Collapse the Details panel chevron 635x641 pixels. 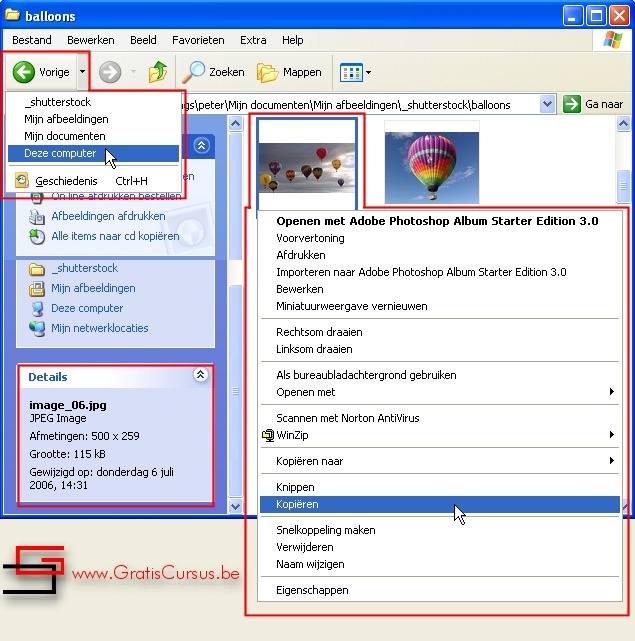(200, 374)
